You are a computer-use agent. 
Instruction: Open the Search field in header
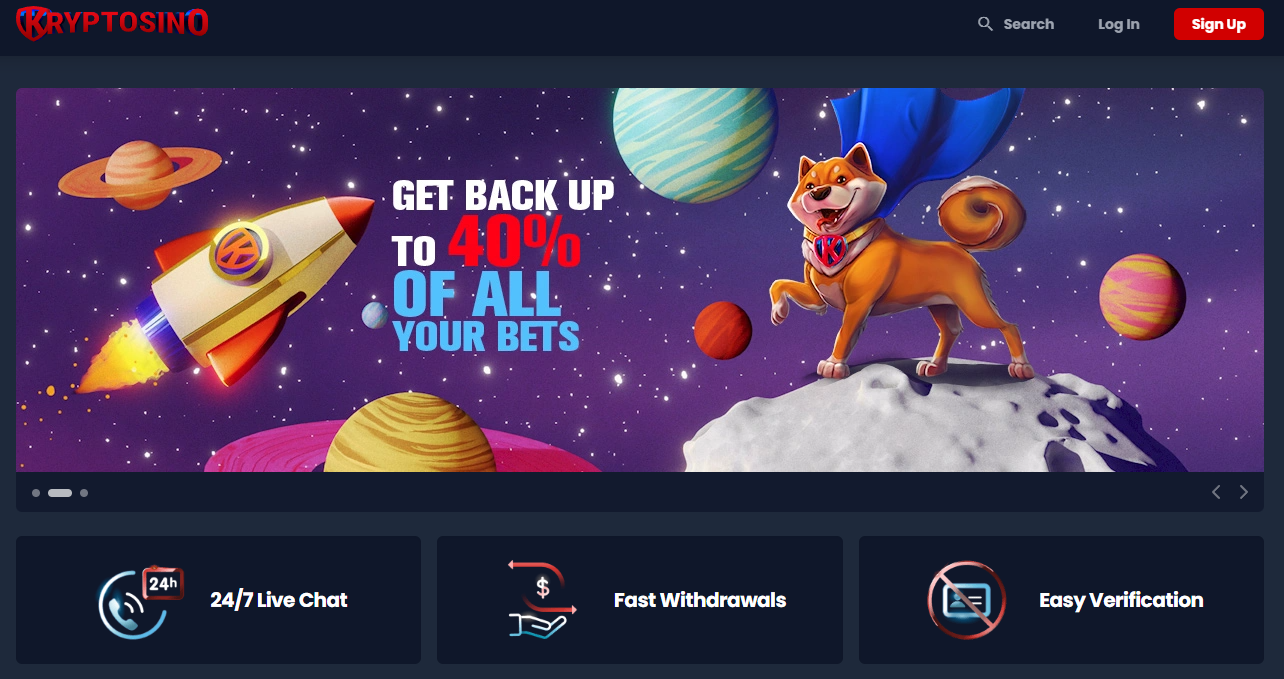(1016, 24)
